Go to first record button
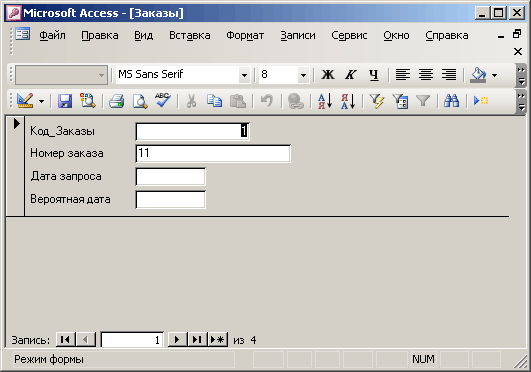 click(x=65, y=339)
